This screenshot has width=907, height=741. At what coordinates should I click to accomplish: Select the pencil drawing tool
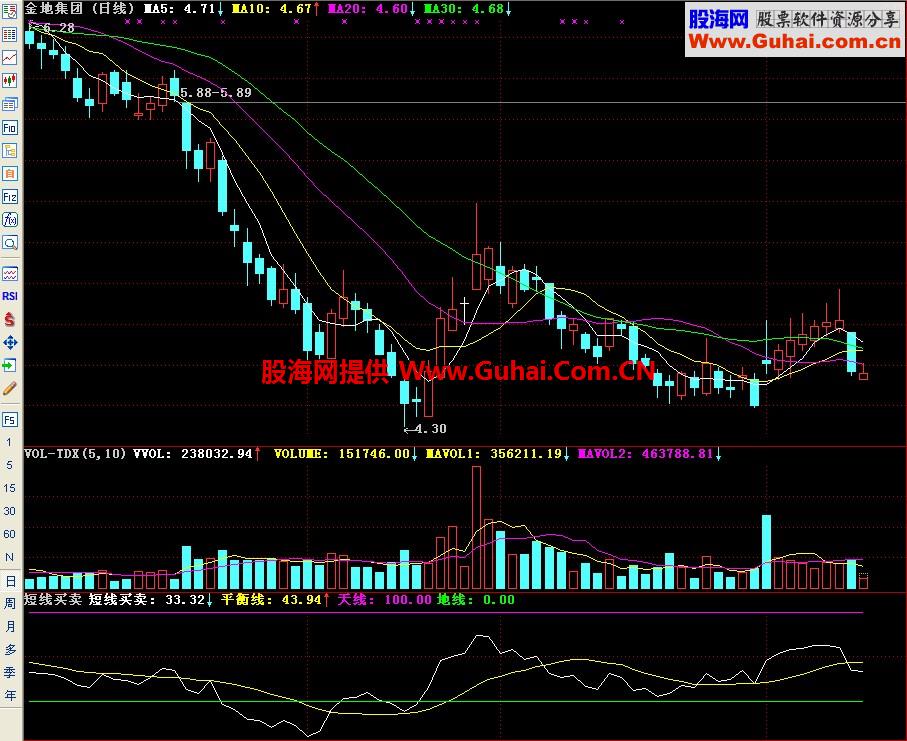click(x=10, y=389)
